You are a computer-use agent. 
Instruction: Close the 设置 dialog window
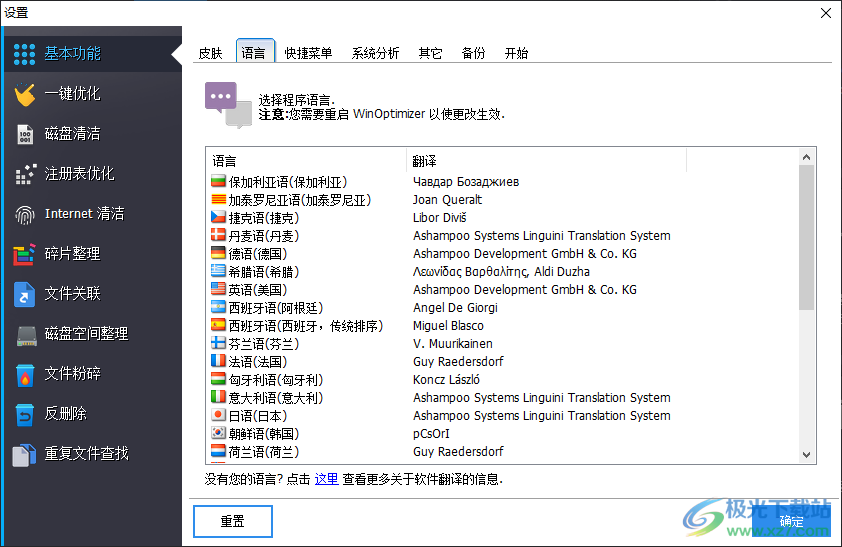pyautogui.click(x=826, y=13)
